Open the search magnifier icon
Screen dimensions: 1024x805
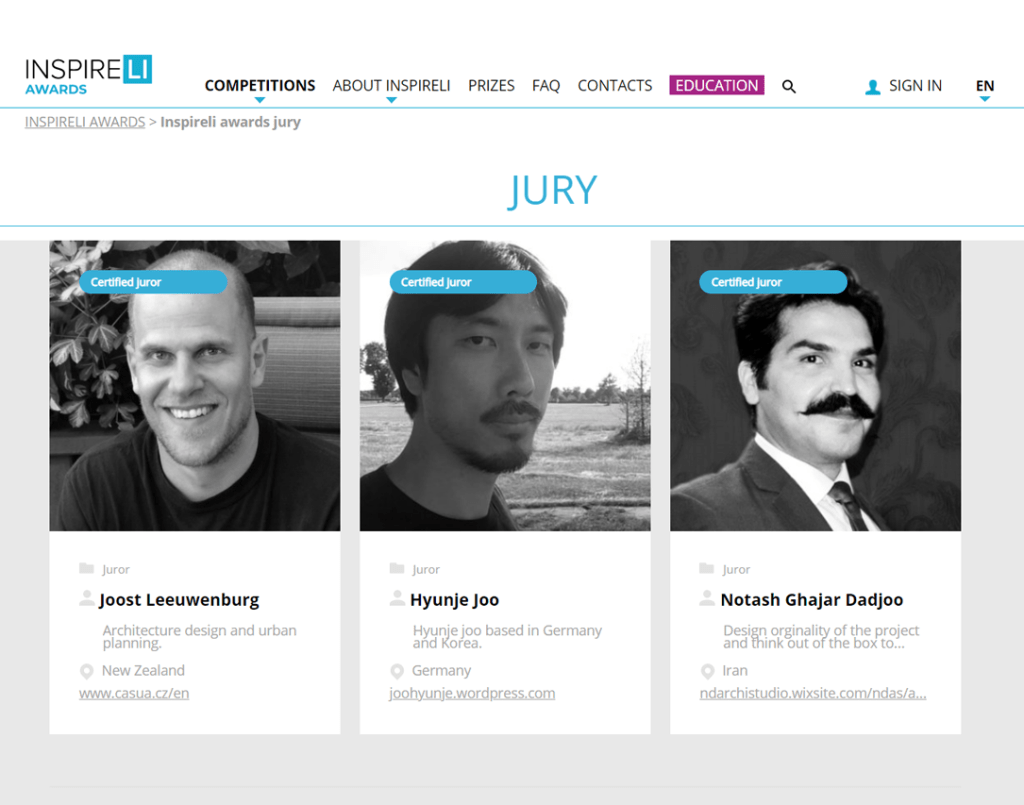click(x=788, y=86)
